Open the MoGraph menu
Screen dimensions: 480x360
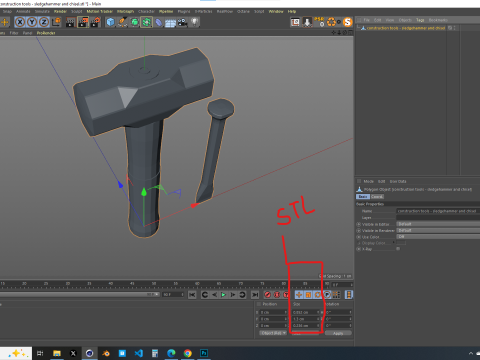tap(125, 11)
